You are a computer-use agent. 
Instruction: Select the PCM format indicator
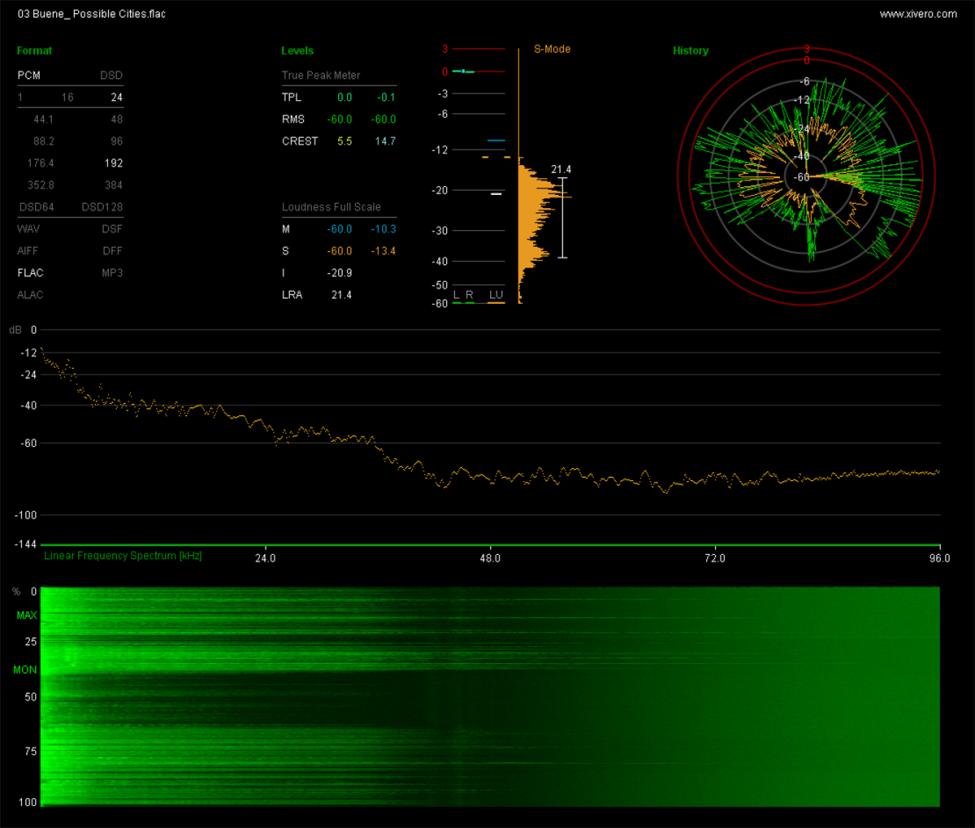click(x=31, y=75)
